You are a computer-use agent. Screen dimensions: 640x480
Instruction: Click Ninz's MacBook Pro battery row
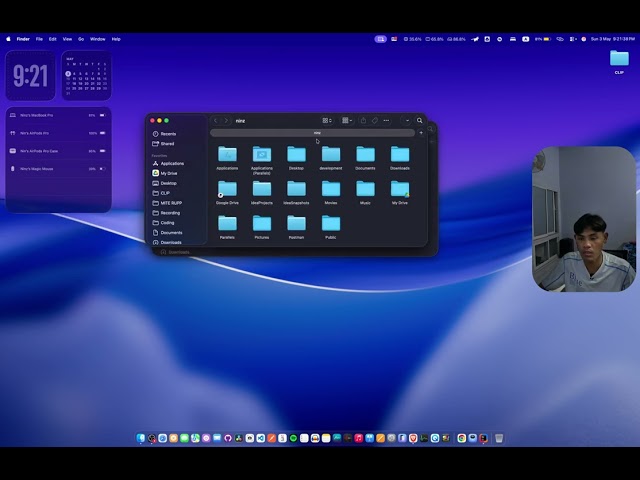point(58,116)
